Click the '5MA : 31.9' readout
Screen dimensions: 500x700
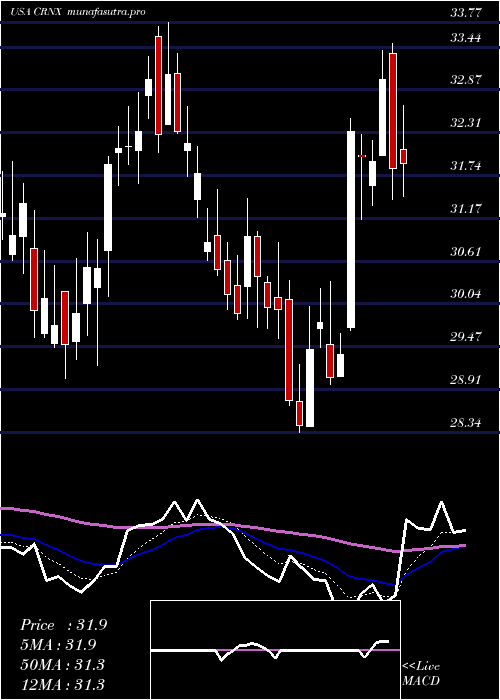[58, 645]
